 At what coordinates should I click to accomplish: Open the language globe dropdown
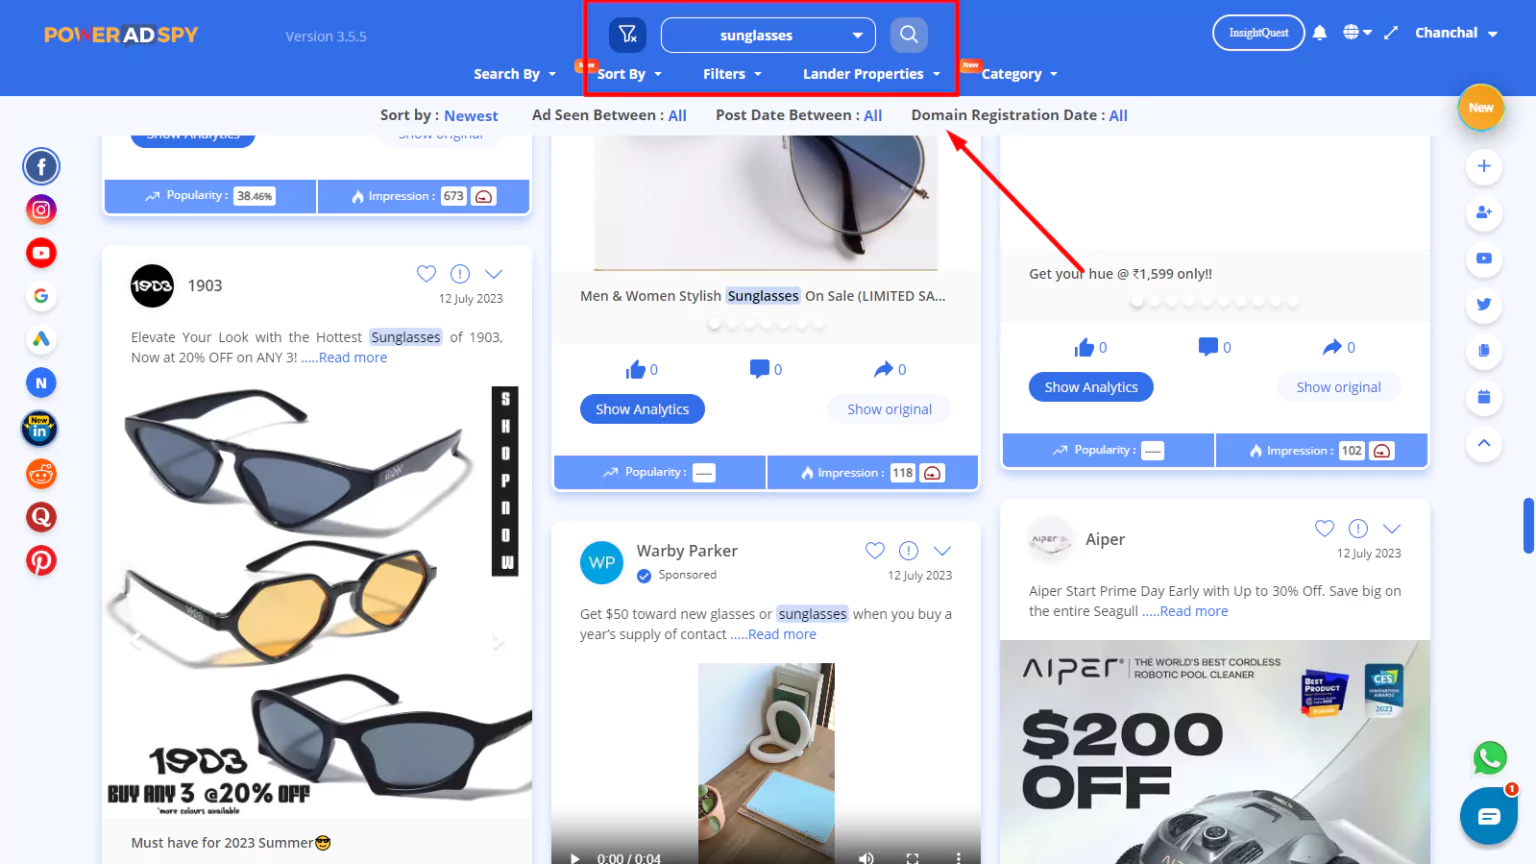(1357, 33)
